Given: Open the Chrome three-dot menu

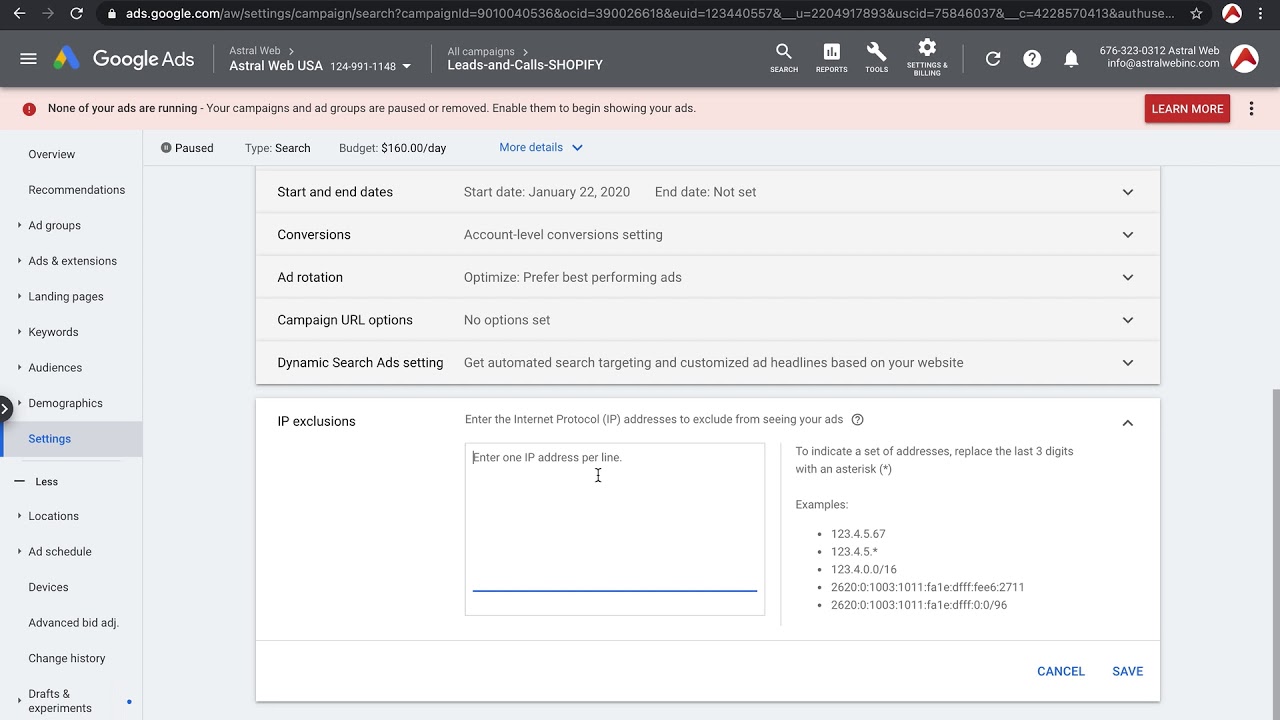Looking at the screenshot, I should [1262, 14].
